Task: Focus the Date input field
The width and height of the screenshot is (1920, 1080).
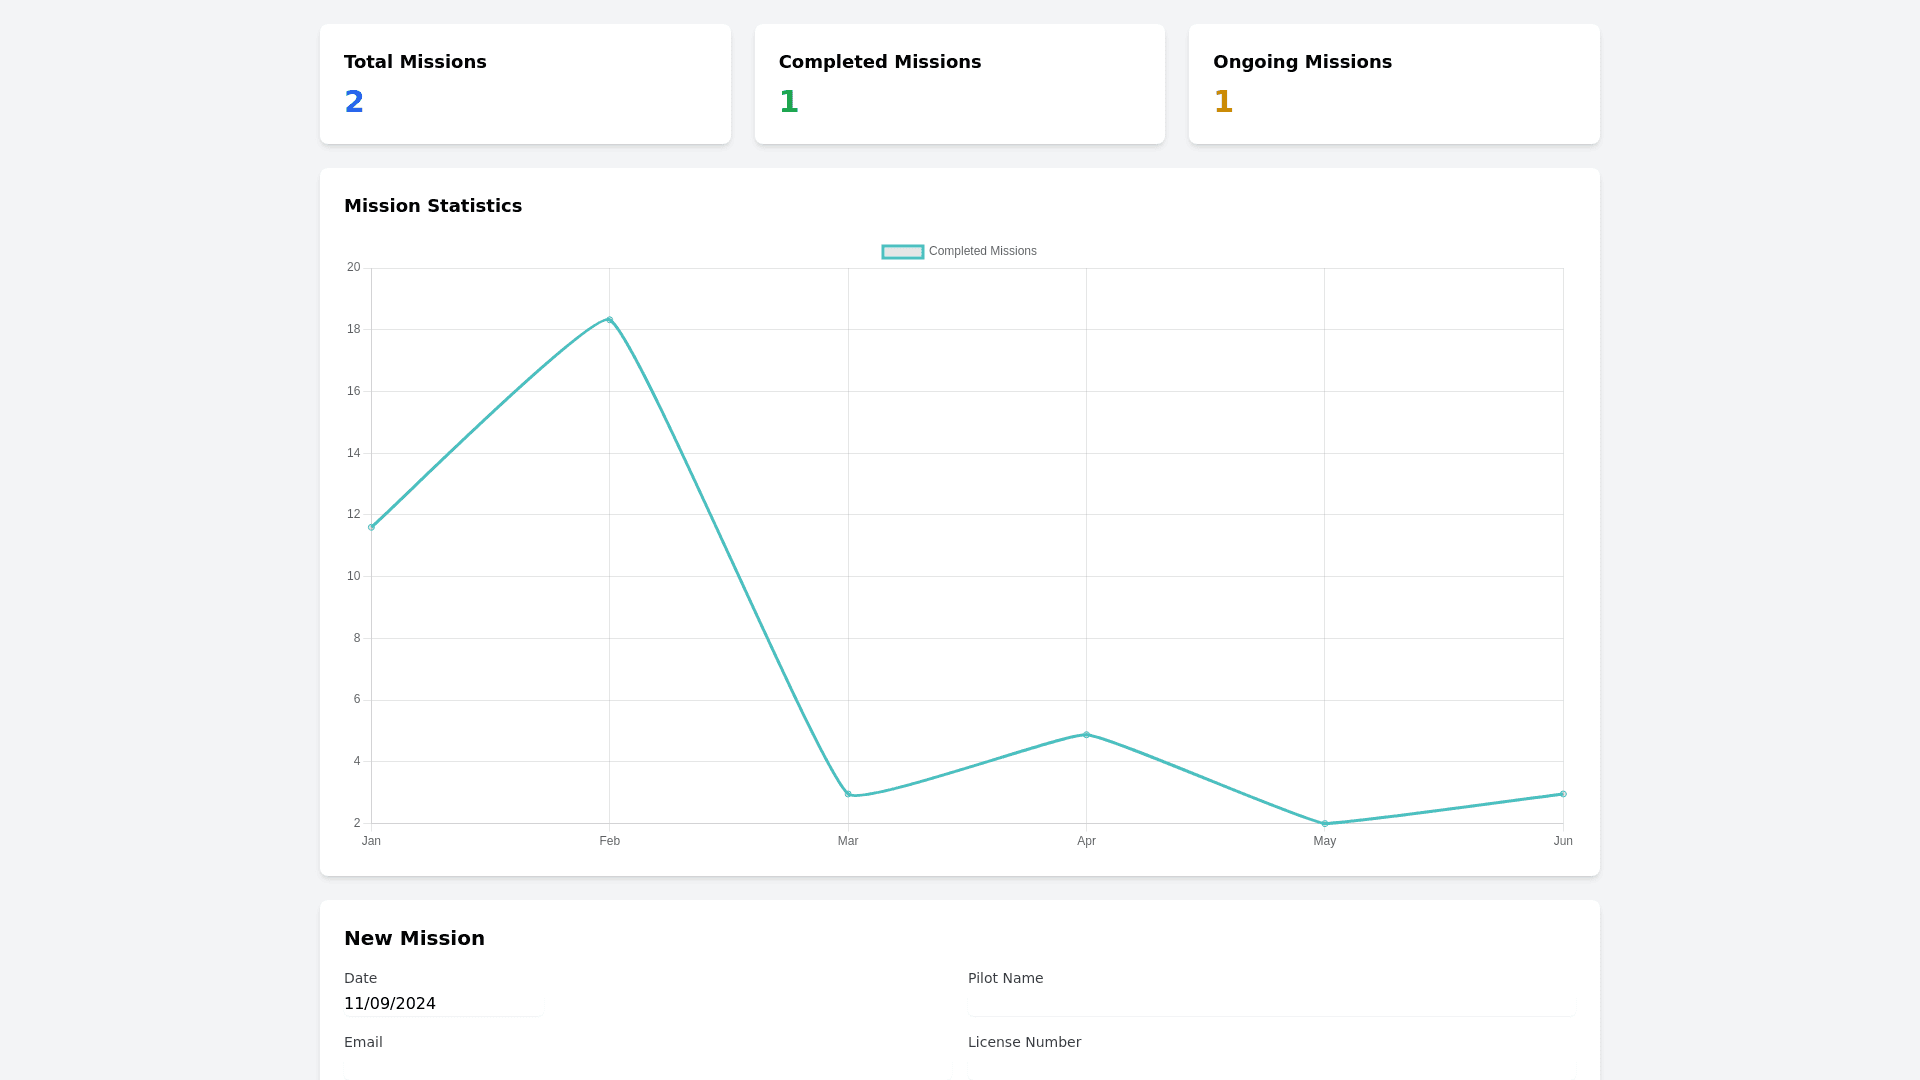Action: point(442,1004)
